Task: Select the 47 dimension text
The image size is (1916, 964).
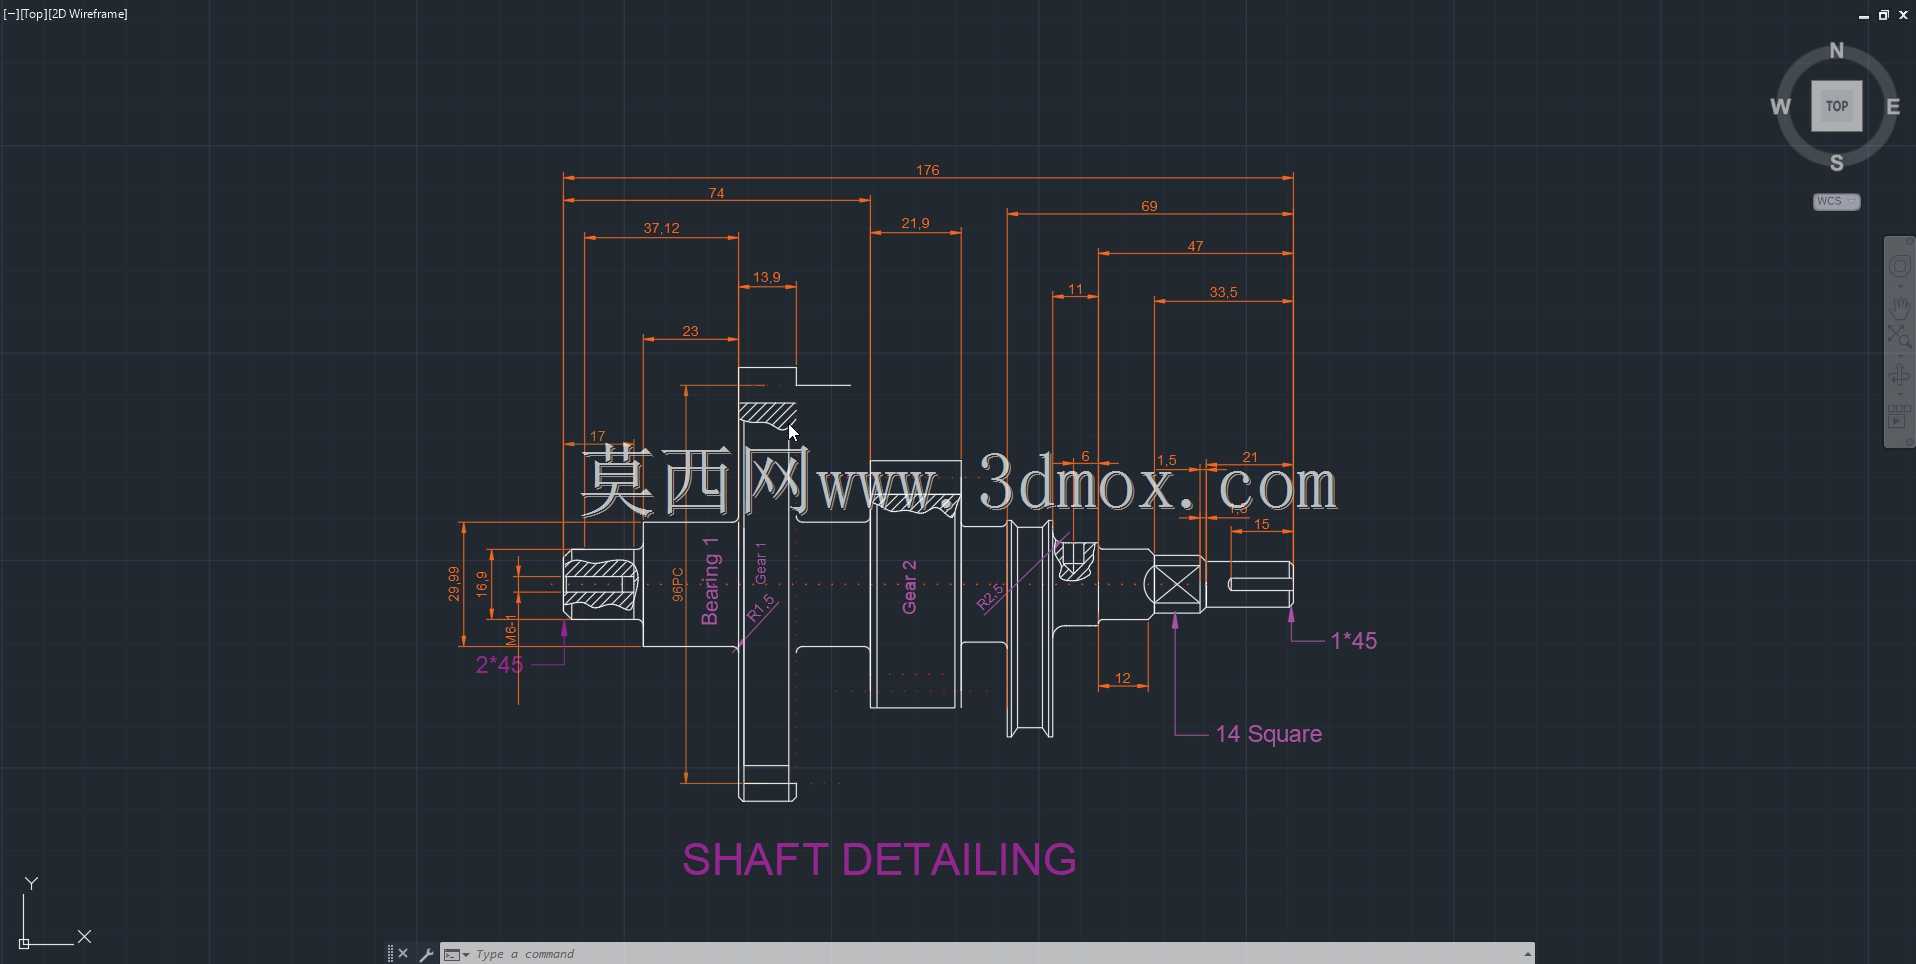Action: tap(1195, 246)
